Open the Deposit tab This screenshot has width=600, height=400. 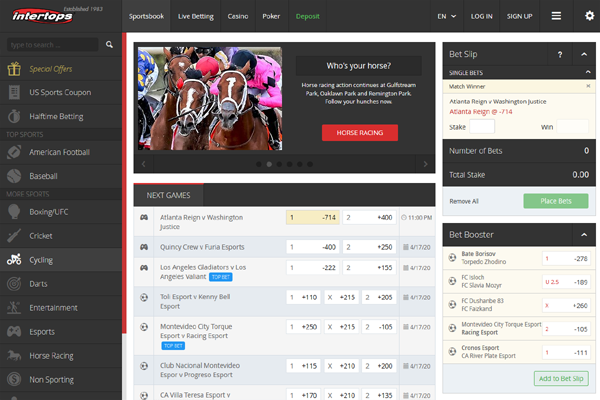point(307,16)
